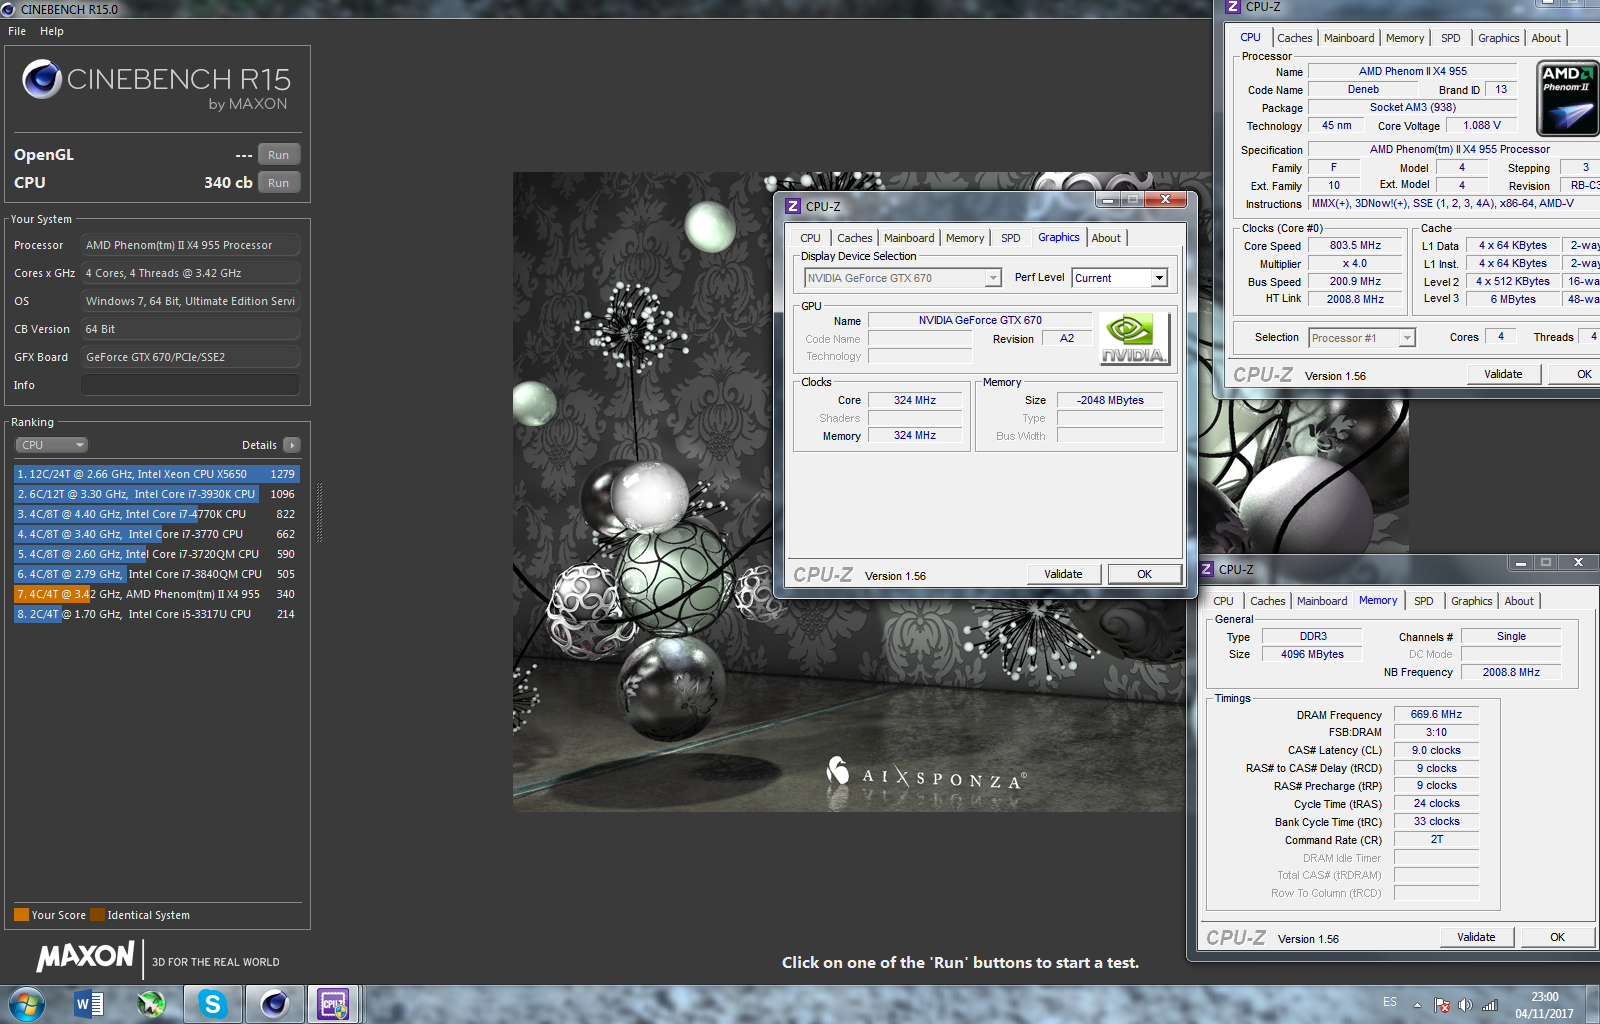Click the brown Identical System legend swatch
Image resolution: width=1600 pixels, height=1024 pixels.
click(97, 914)
